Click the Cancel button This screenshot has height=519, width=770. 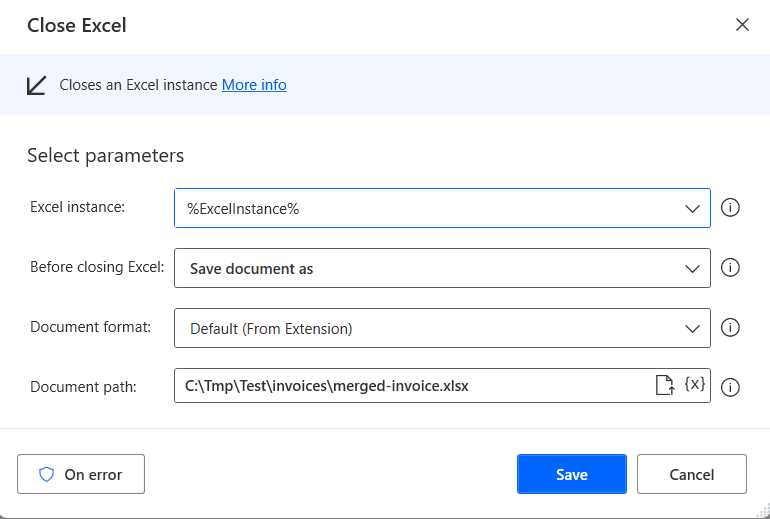coord(692,474)
